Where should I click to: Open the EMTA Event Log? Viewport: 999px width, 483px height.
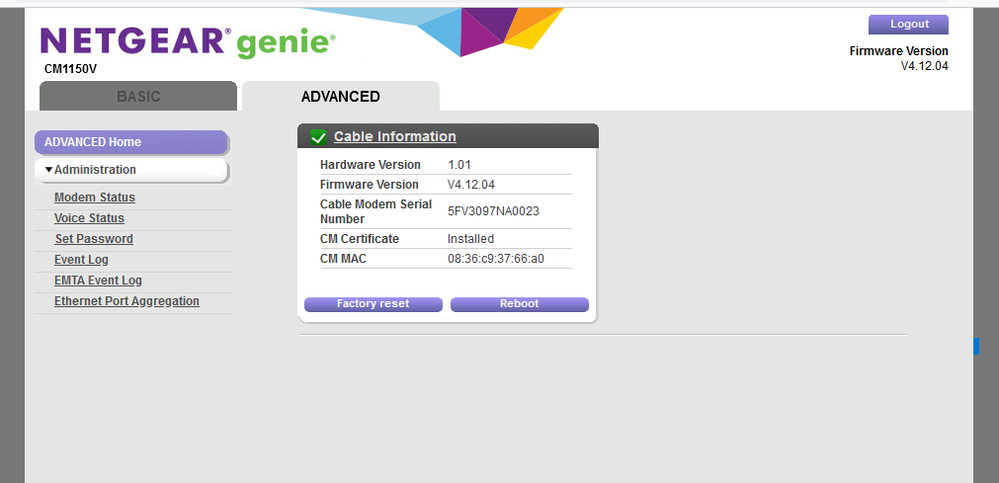[x=98, y=280]
